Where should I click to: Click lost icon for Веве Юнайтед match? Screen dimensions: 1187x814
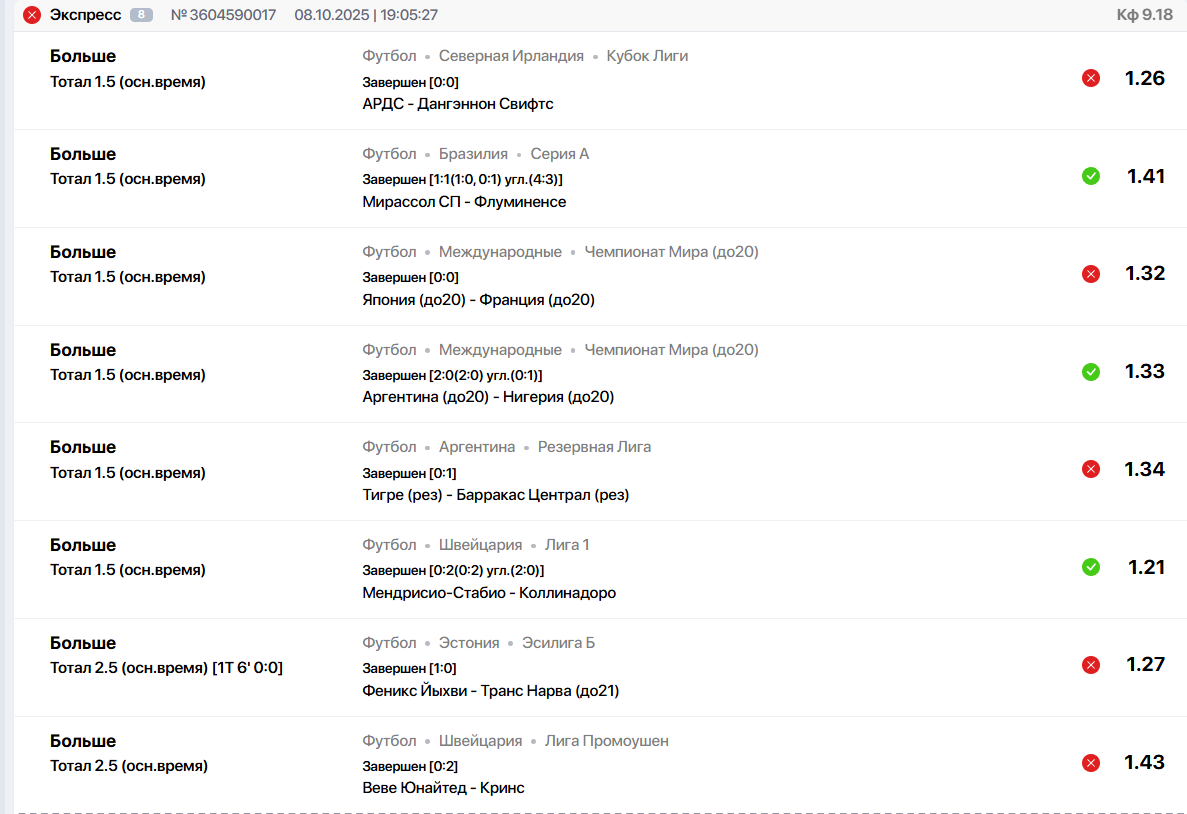(1091, 763)
